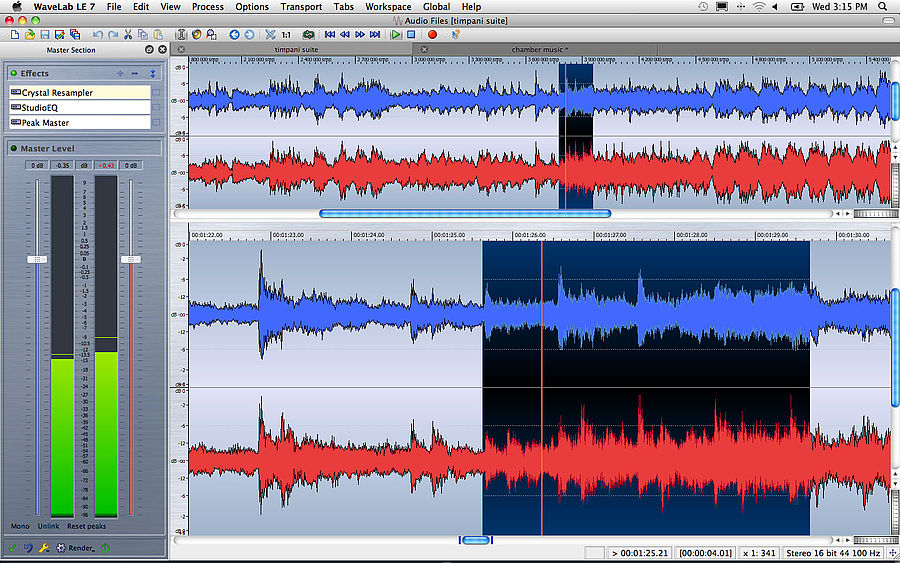Screen dimensions: 900x563
Task: Open the File menu
Action: 114,6
